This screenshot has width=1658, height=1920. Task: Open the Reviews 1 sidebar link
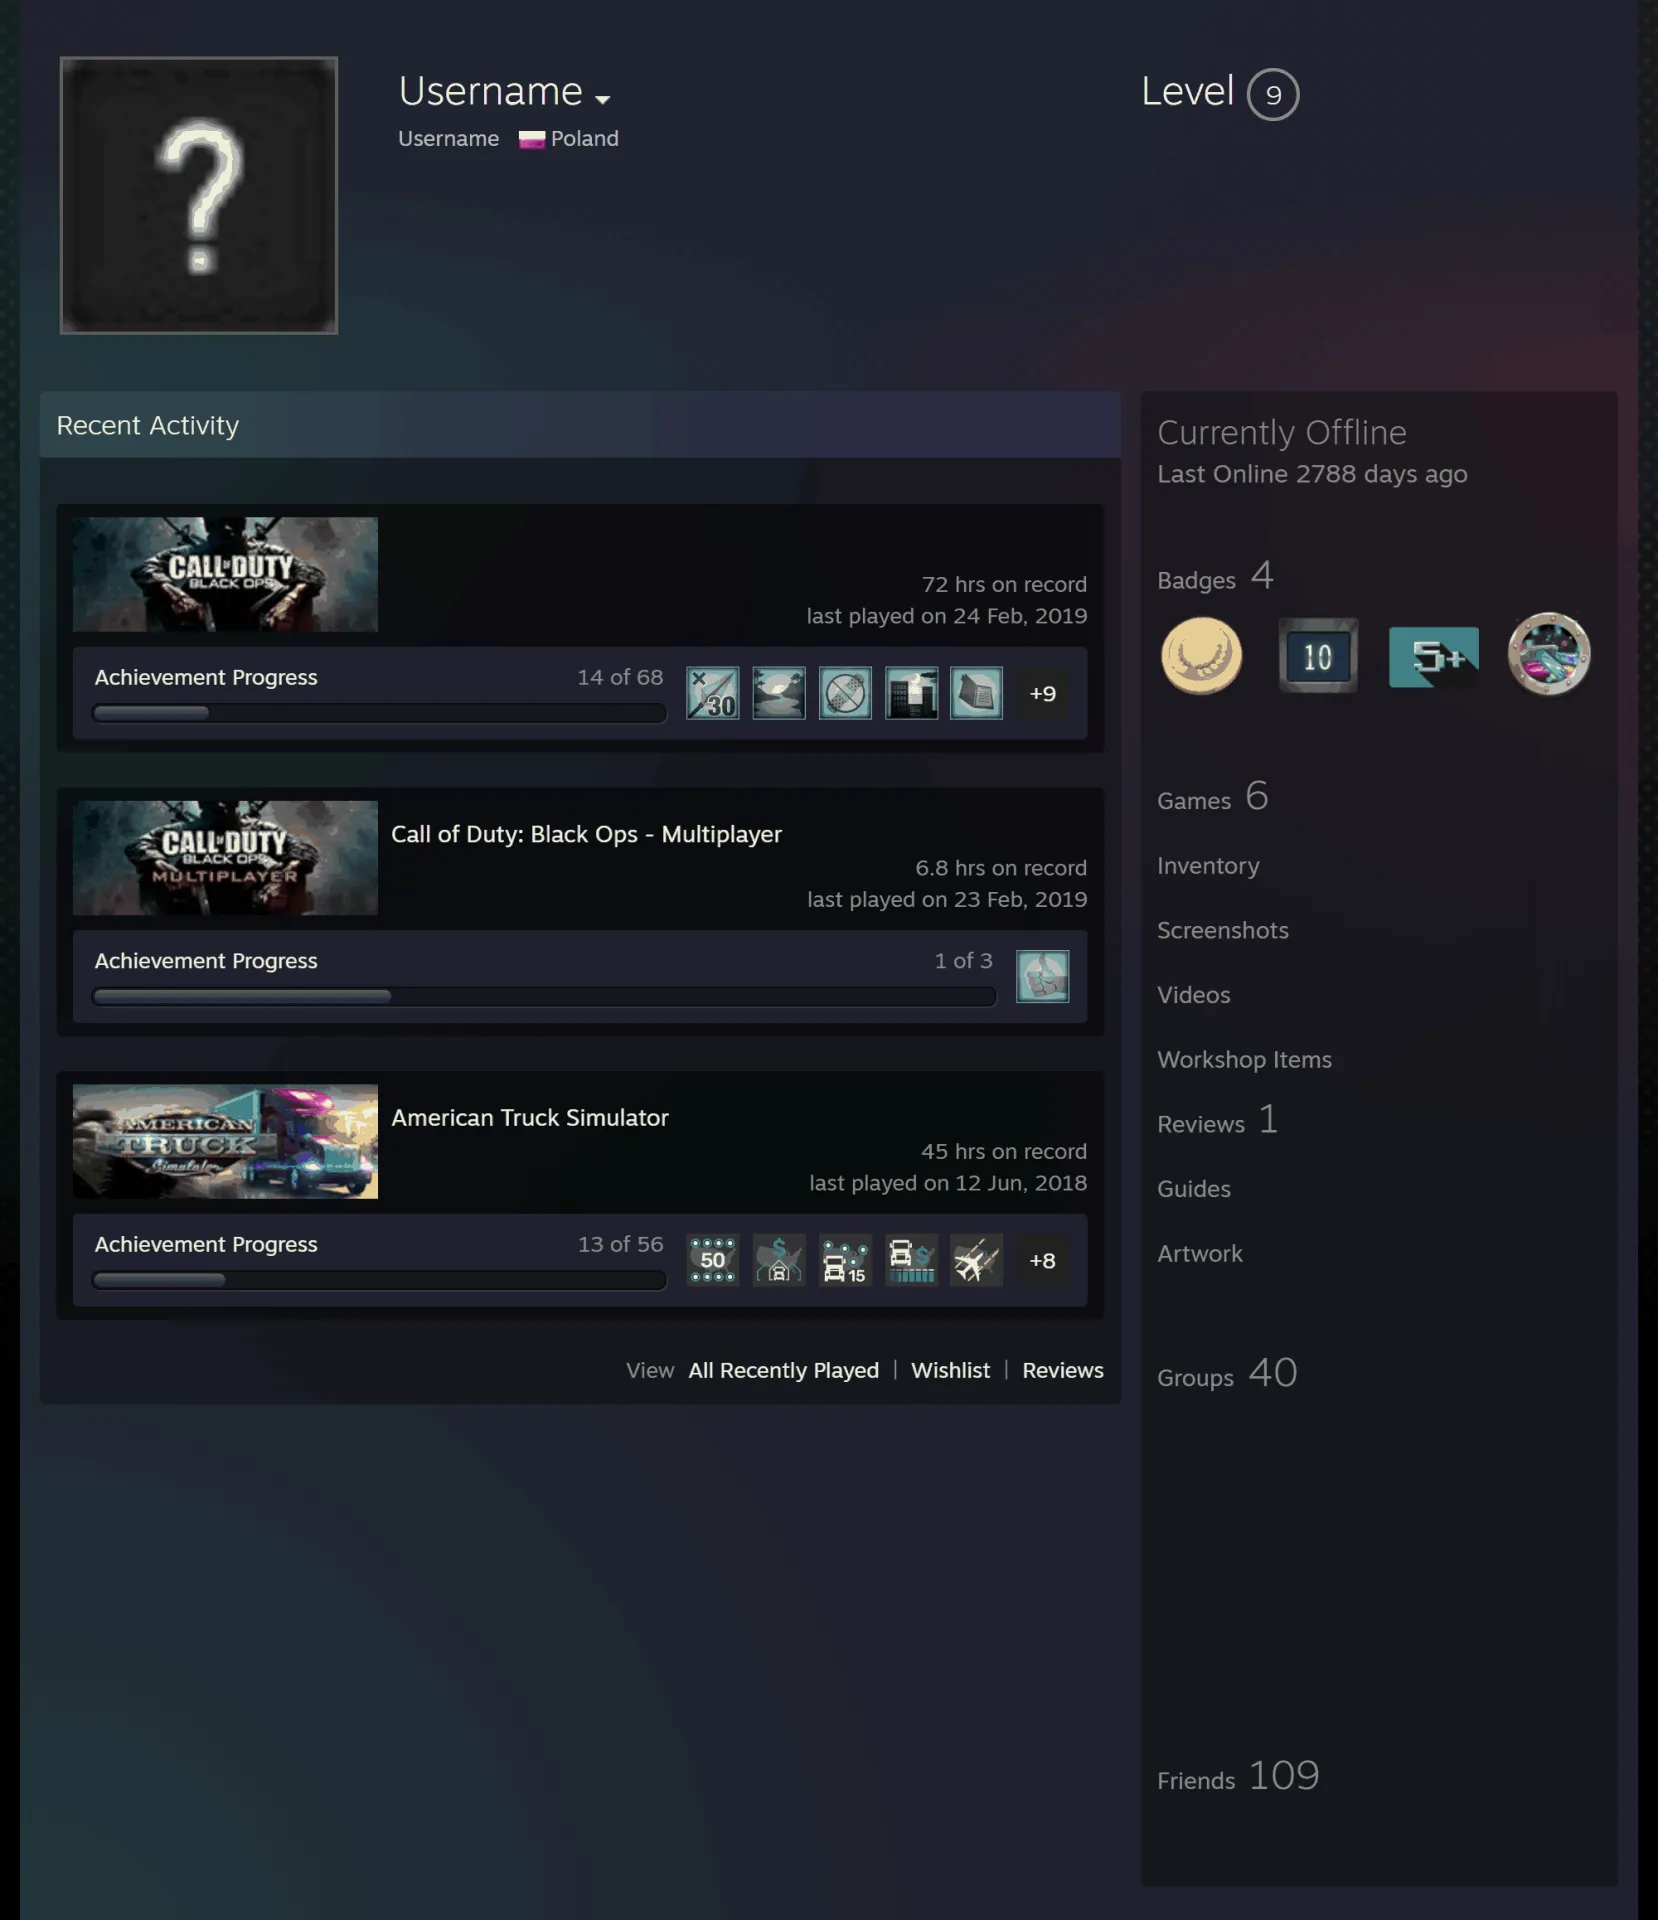[x=1217, y=1121]
